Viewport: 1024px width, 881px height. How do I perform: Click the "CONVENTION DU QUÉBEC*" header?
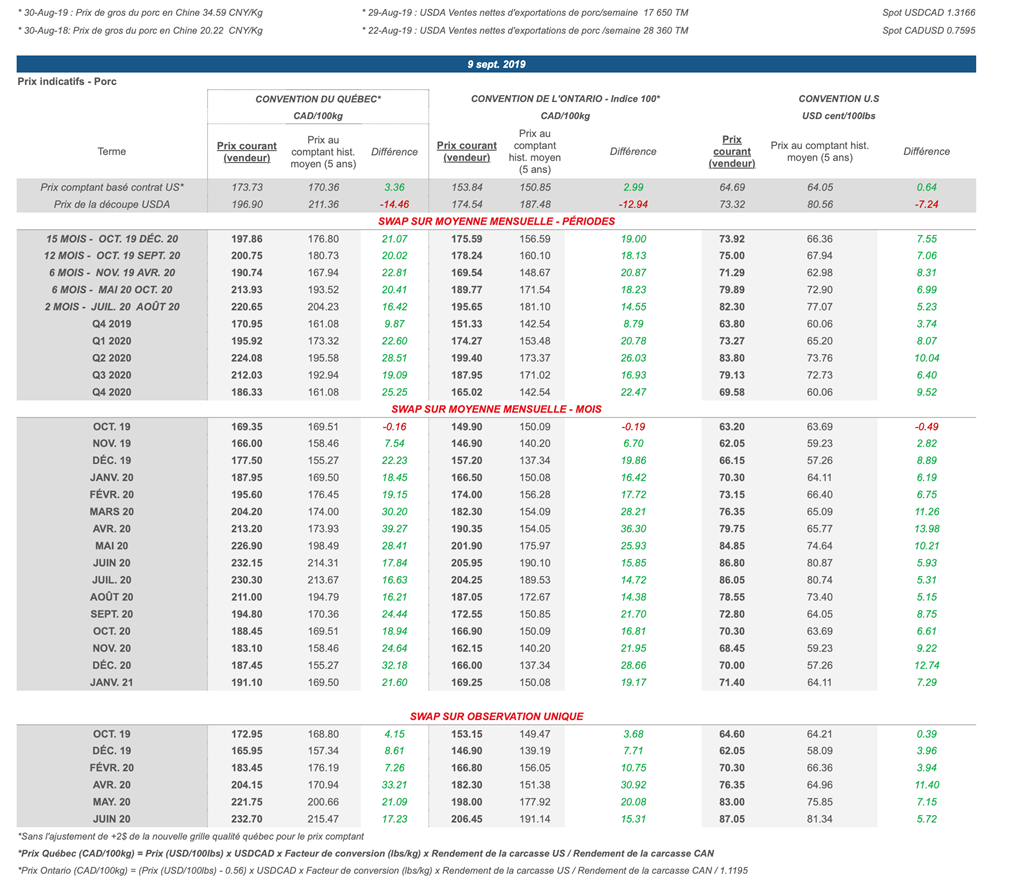[318, 99]
